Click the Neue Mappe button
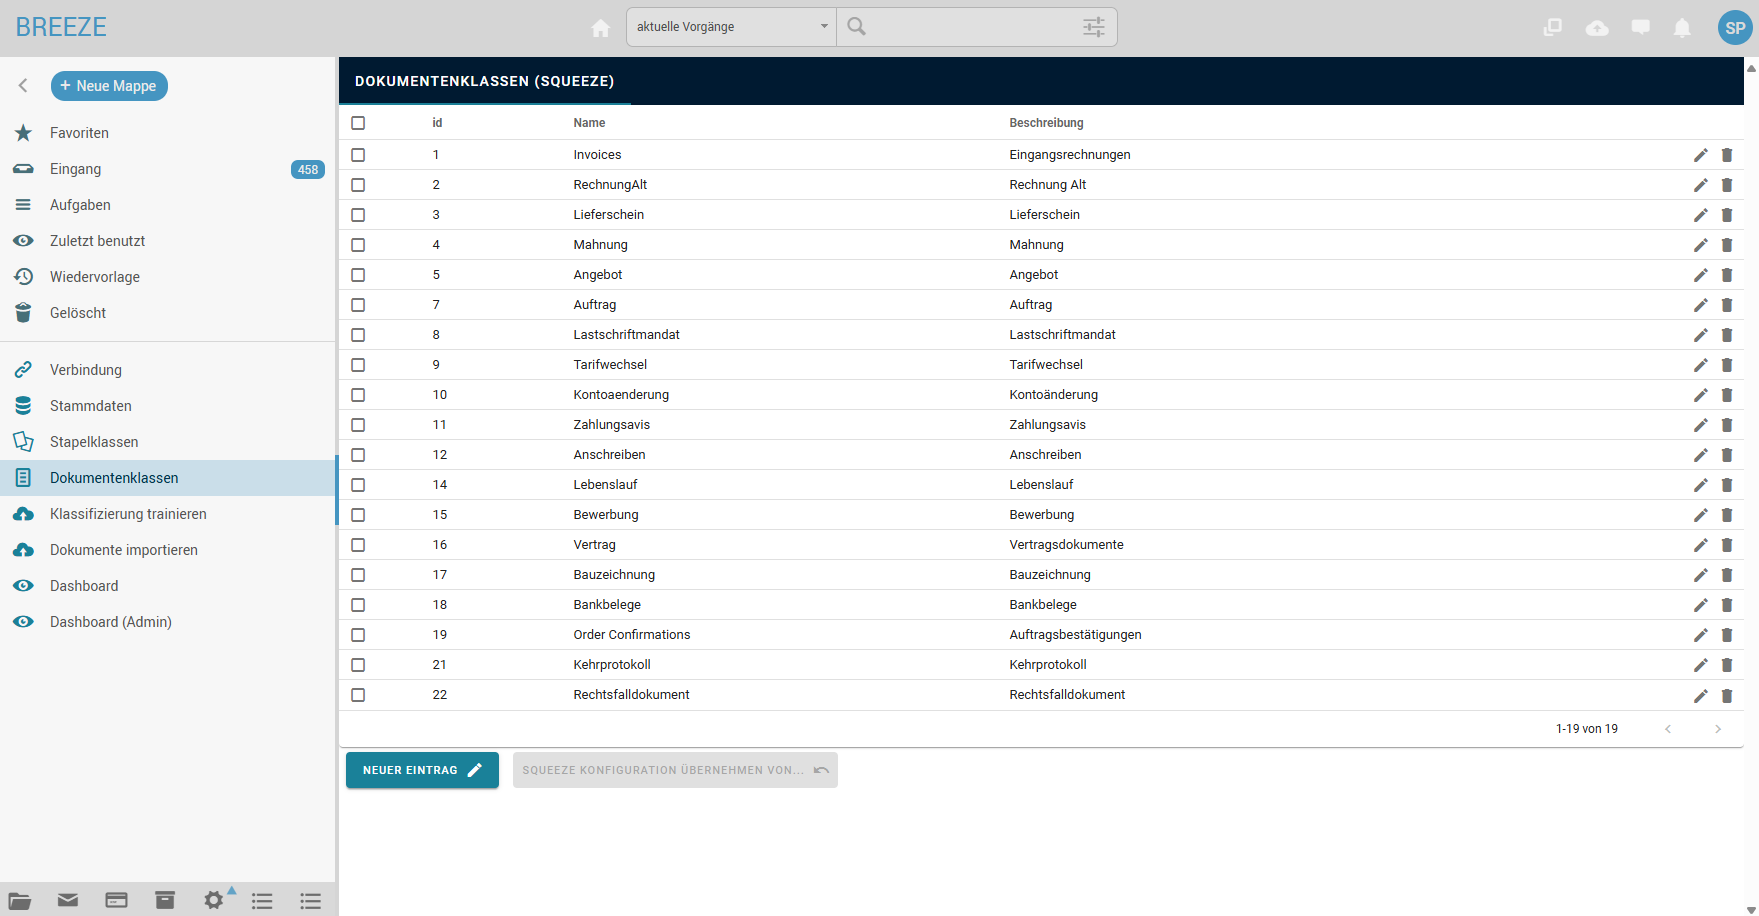 pyautogui.click(x=109, y=86)
